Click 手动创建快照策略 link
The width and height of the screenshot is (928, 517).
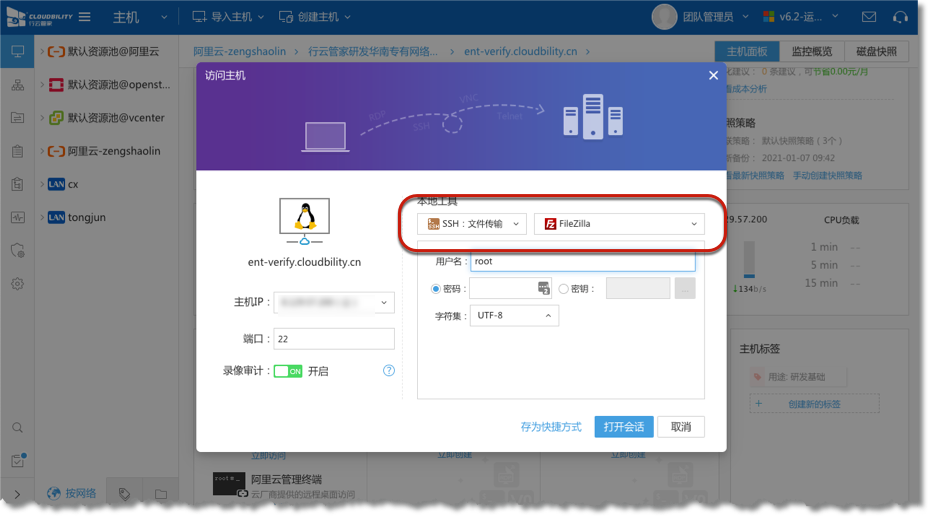[x=827, y=176]
